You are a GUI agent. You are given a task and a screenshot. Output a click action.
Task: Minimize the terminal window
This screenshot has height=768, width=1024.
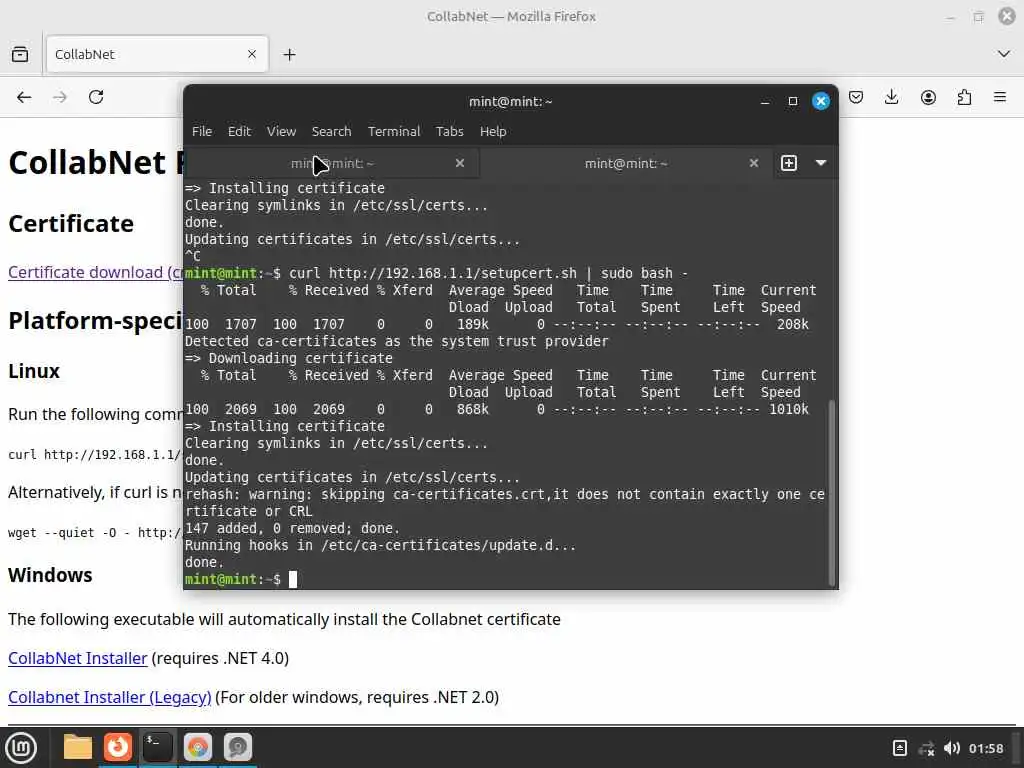(x=765, y=101)
